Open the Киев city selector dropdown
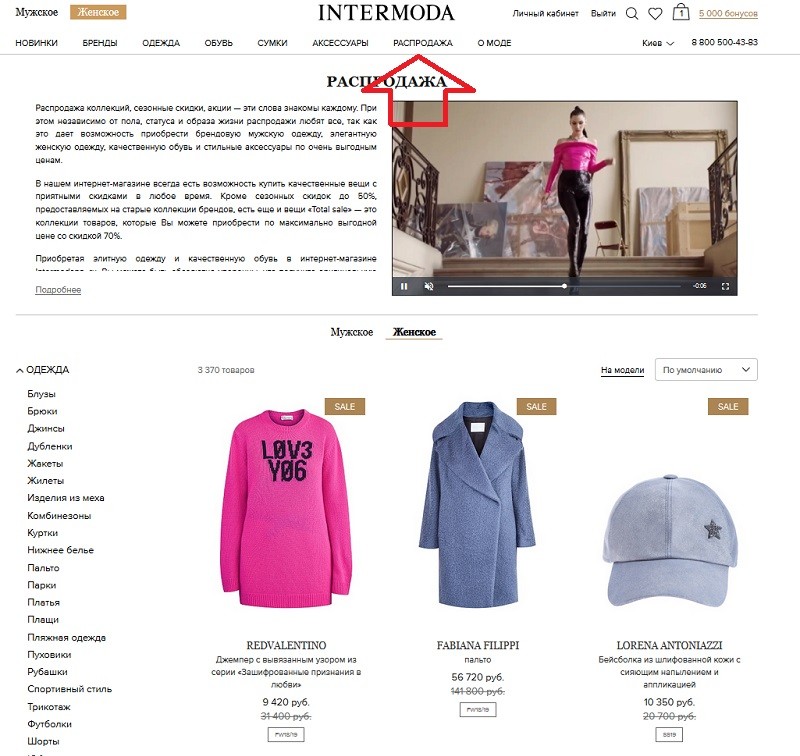This screenshot has height=756, width=800. point(658,43)
